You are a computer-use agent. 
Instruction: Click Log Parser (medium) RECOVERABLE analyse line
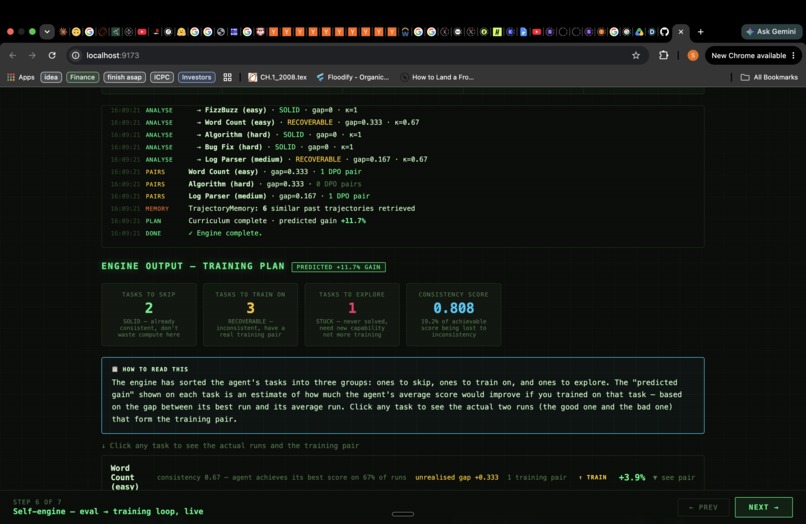268,159
